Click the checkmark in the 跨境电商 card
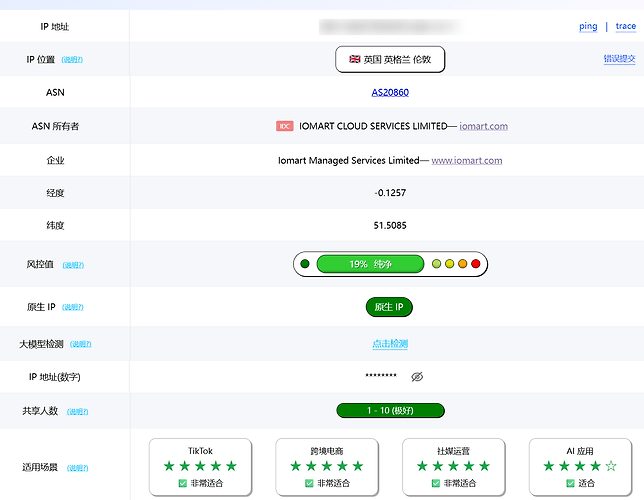The image size is (644, 500). 309,484
